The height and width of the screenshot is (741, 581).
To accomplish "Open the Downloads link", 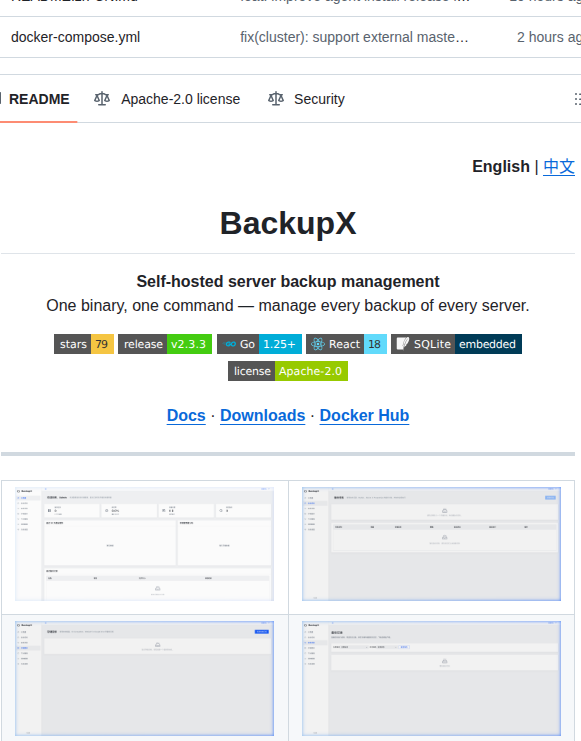I will pyautogui.click(x=263, y=415).
